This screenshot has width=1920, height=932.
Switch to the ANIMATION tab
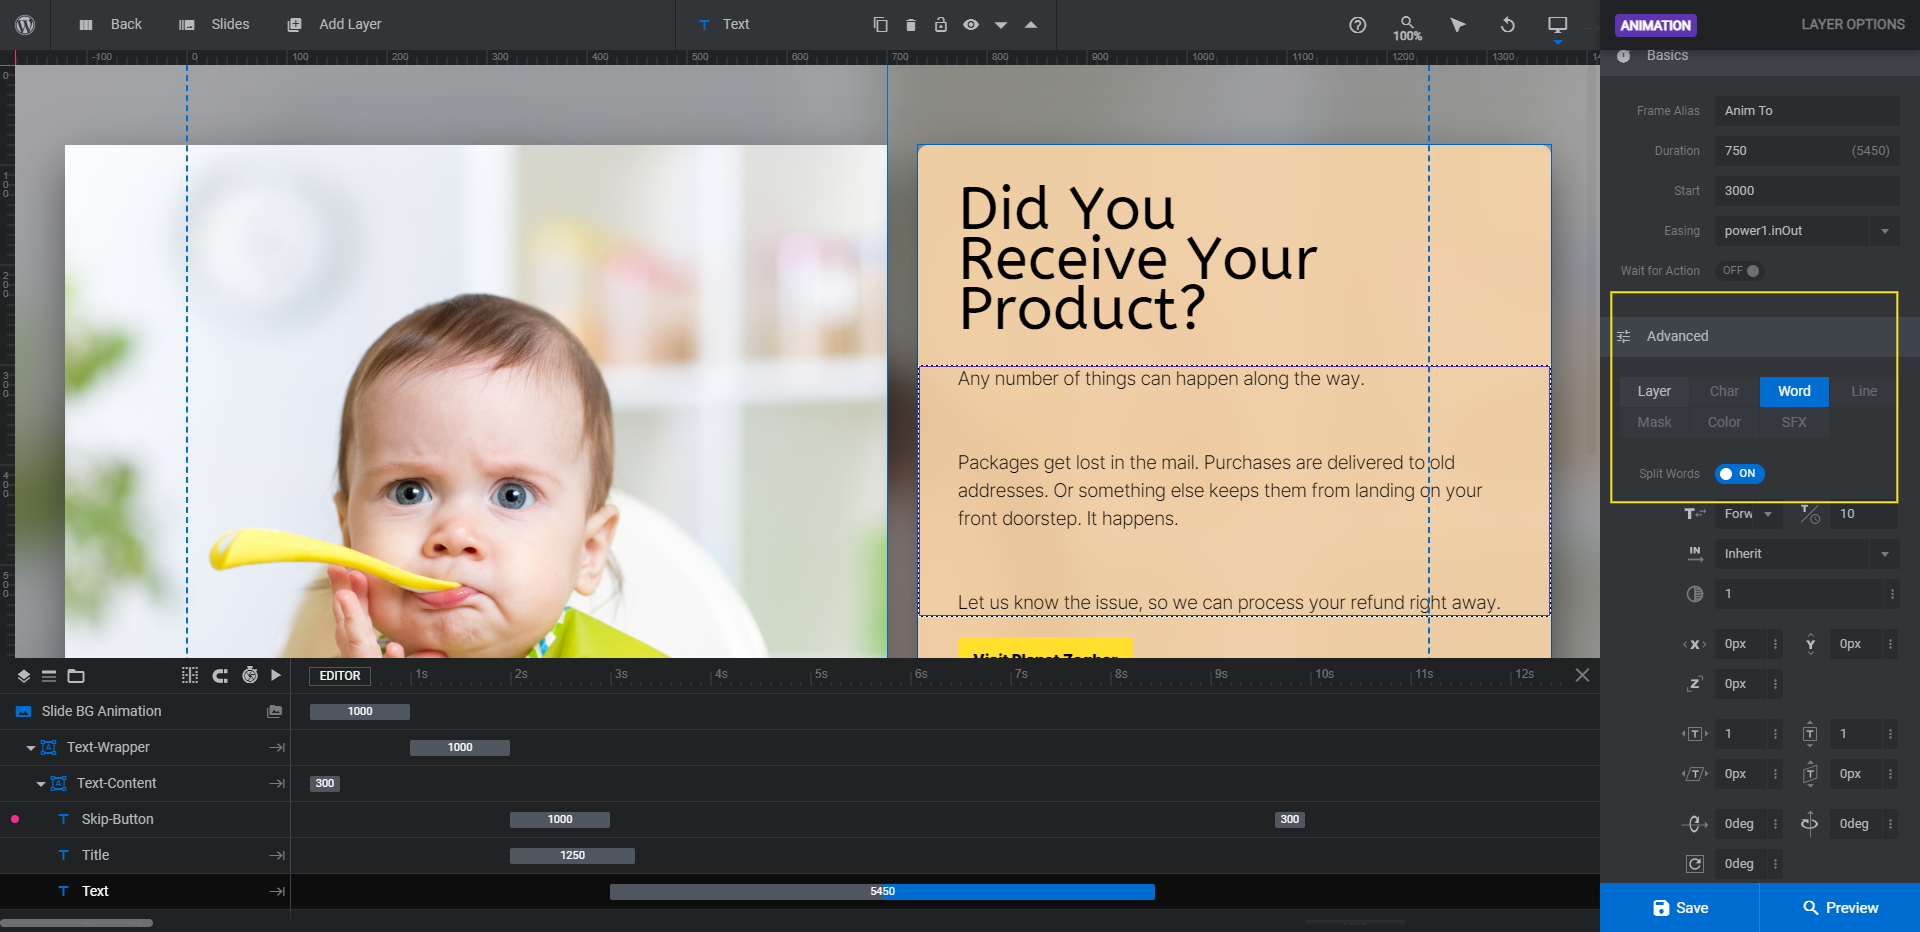(x=1656, y=25)
